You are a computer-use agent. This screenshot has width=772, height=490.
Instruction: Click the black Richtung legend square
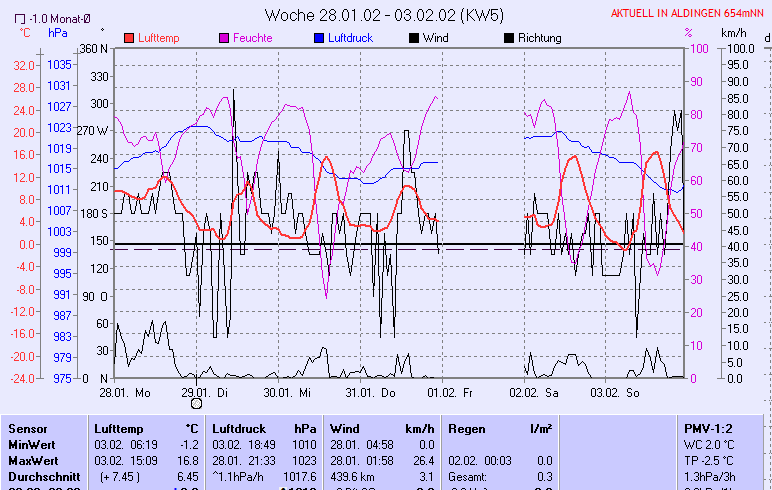pos(509,38)
